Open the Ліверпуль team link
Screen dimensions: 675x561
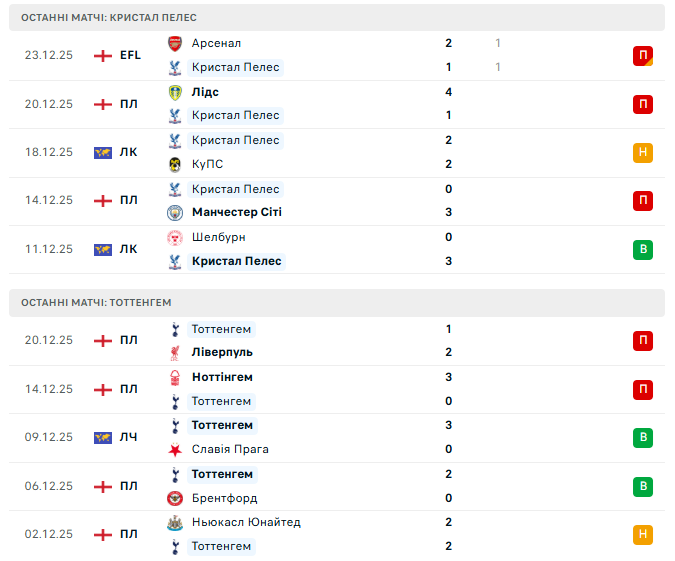222,352
